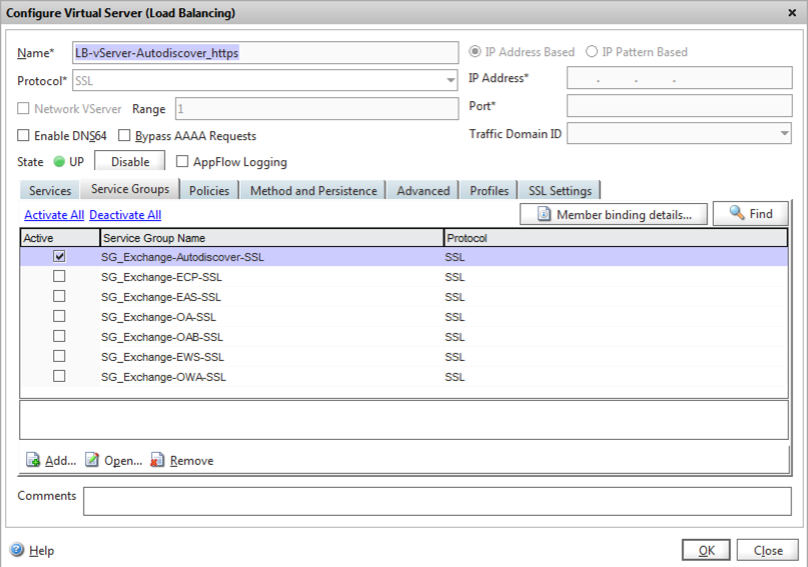Click the OK button
The height and width of the screenshot is (567, 808).
[x=706, y=550]
